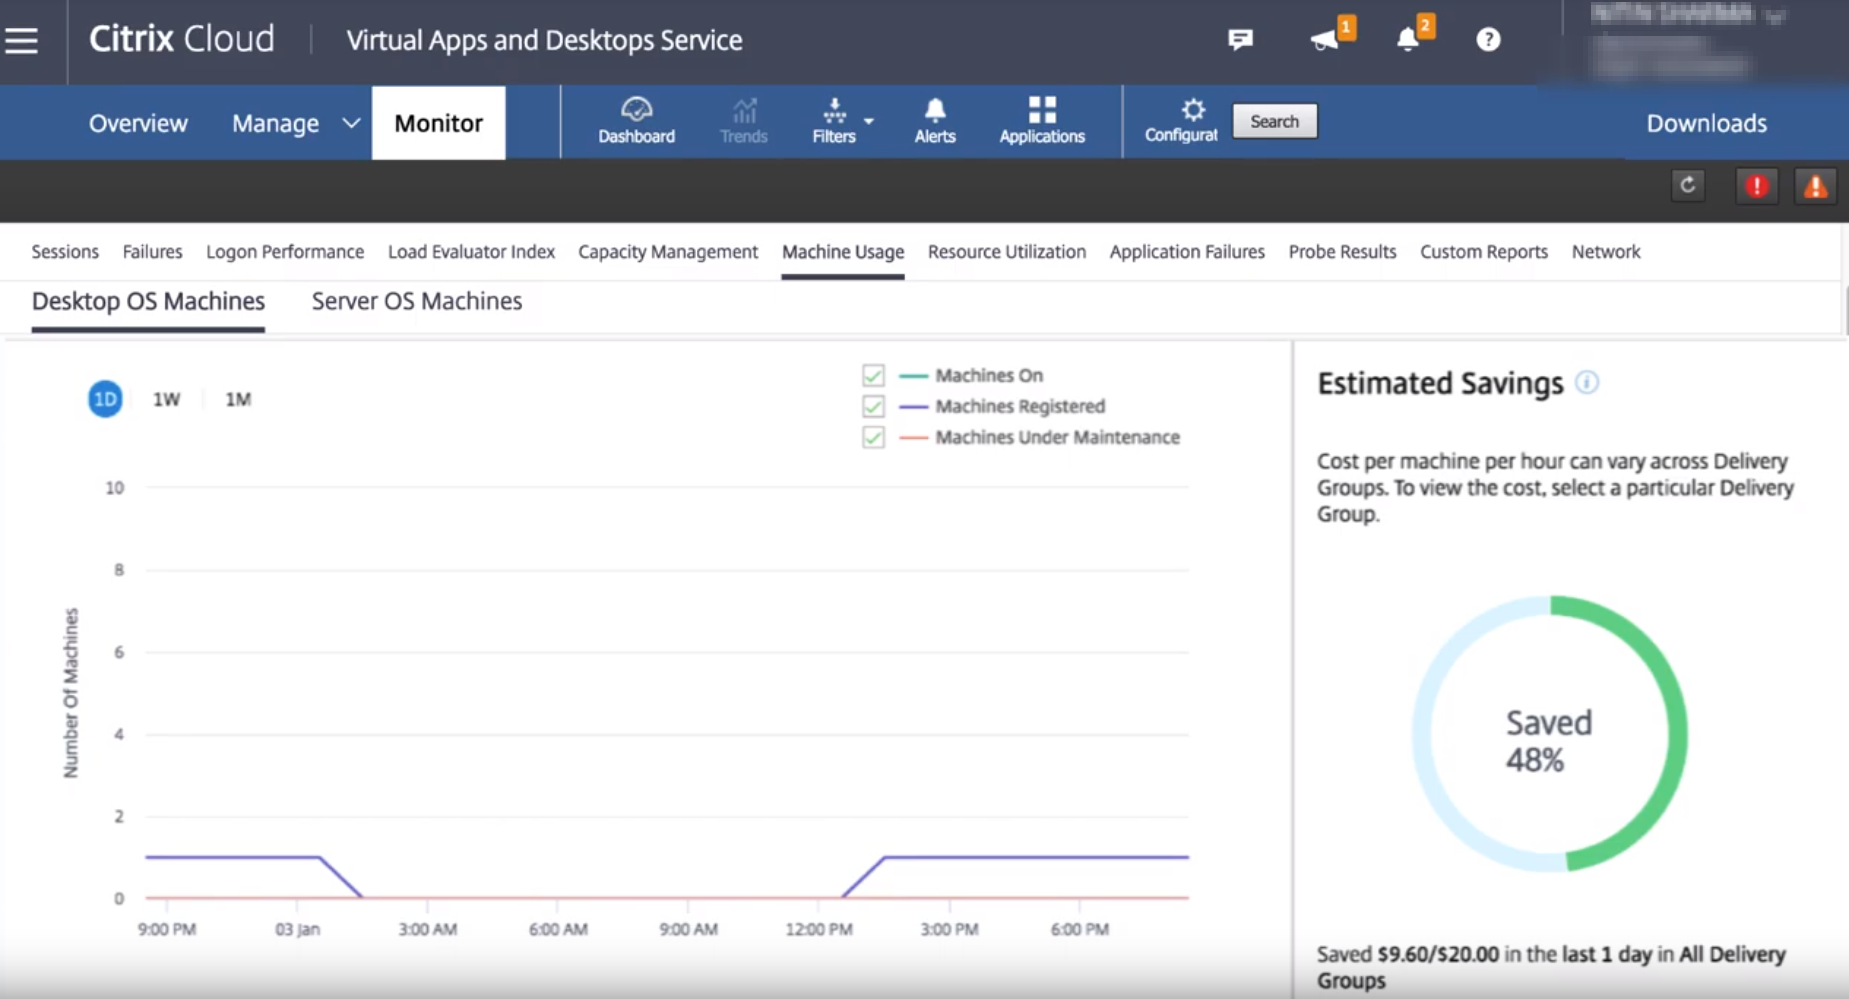Uncheck the Machines On checkbox
This screenshot has width=1849, height=999.
coord(873,376)
